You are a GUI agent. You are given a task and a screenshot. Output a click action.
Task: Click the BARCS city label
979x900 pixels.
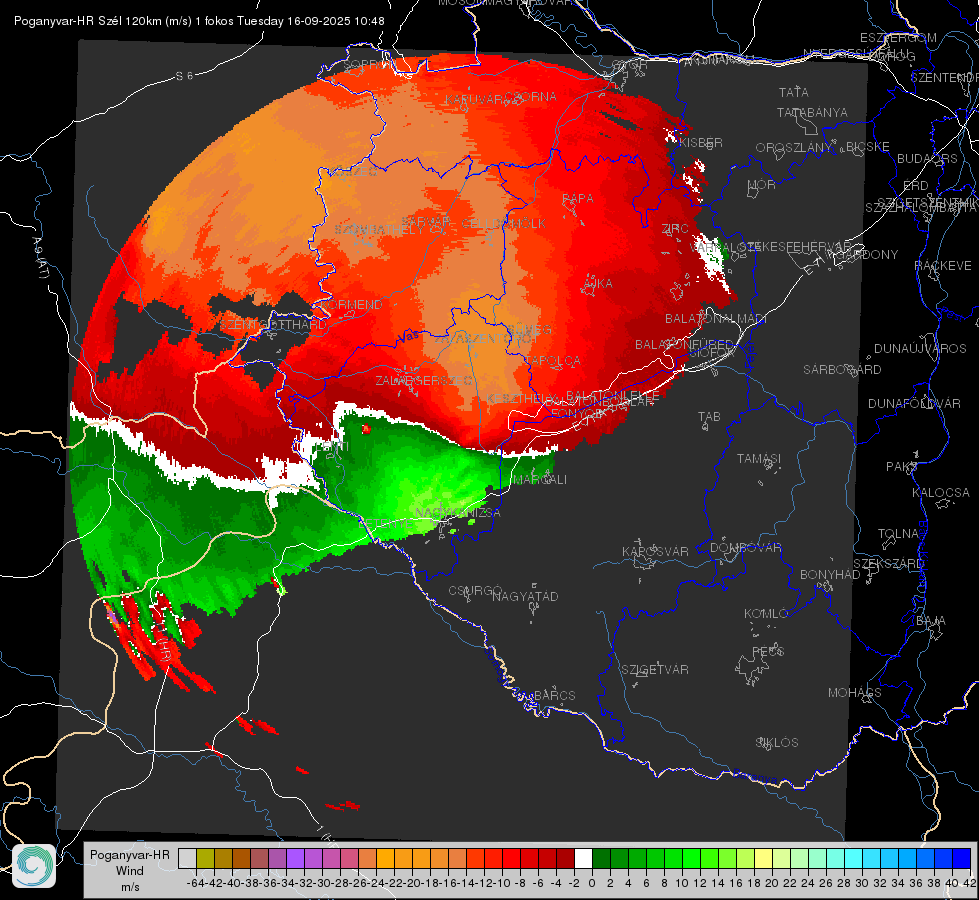click(554, 696)
